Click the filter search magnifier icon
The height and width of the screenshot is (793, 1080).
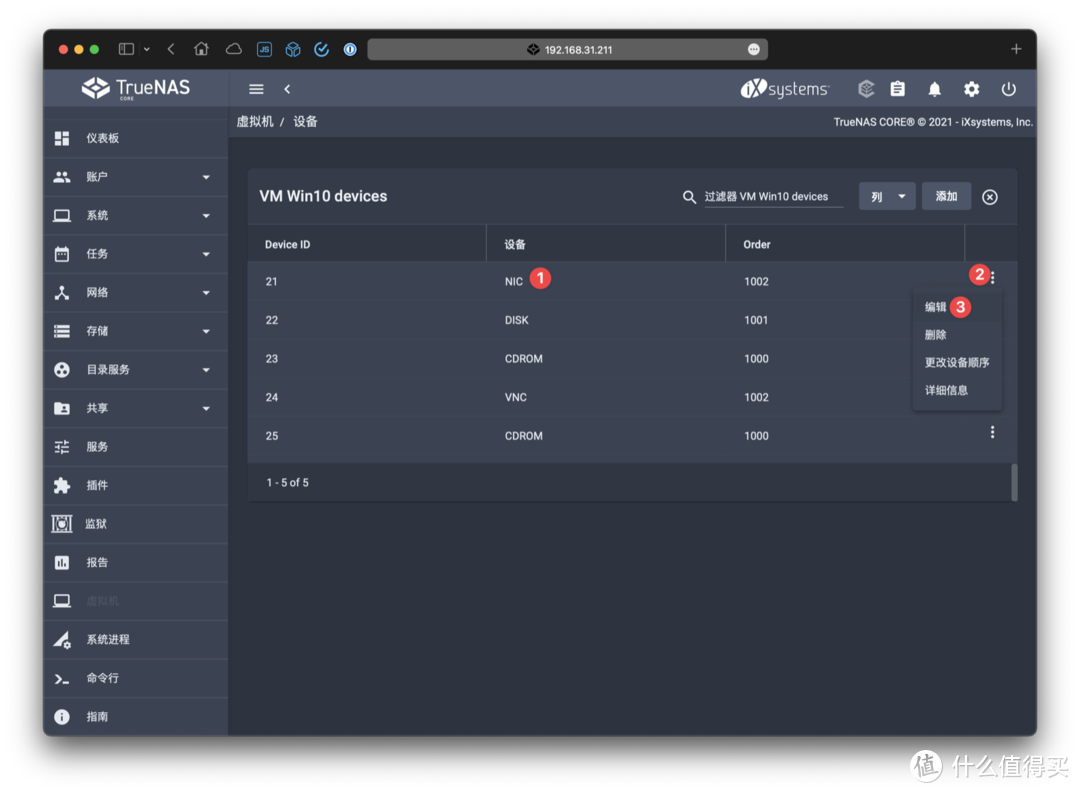click(x=689, y=197)
